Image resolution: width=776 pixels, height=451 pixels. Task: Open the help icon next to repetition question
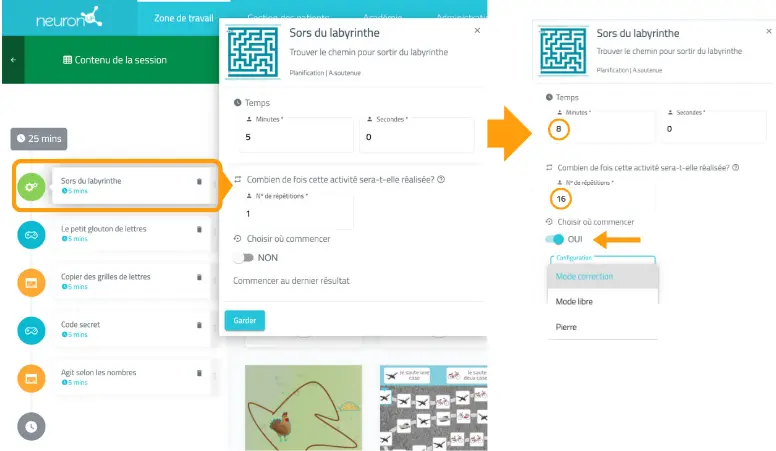441,179
